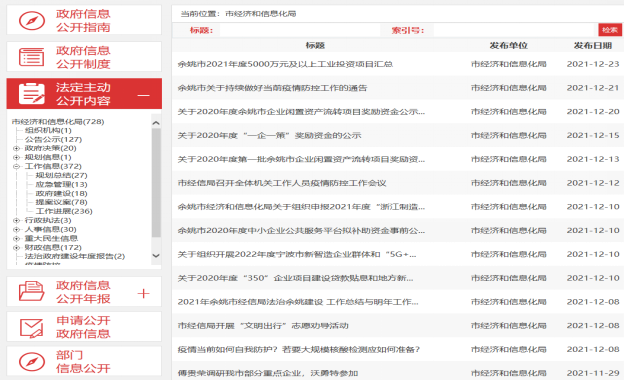625x380 pixels.
Task: Click date cell 2021-11-29
Action: pos(593,374)
